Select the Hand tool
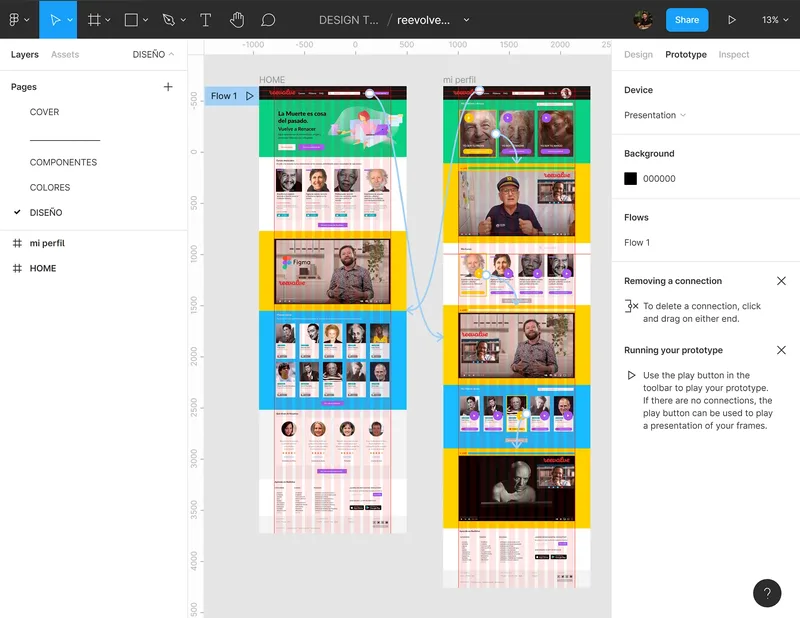This screenshot has height=618, width=800. 237,20
